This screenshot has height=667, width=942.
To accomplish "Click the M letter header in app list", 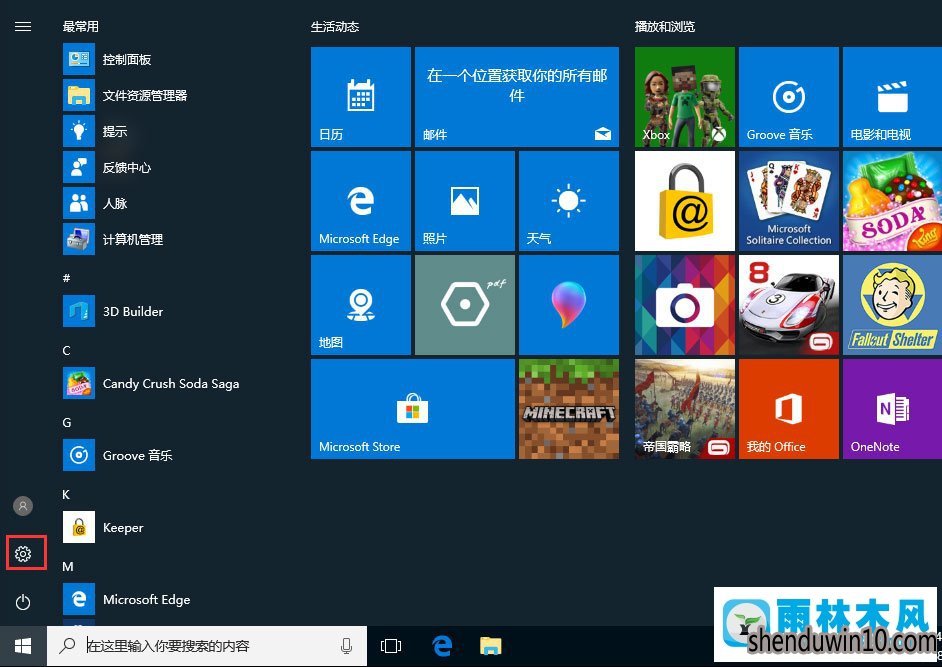I will point(68,567).
